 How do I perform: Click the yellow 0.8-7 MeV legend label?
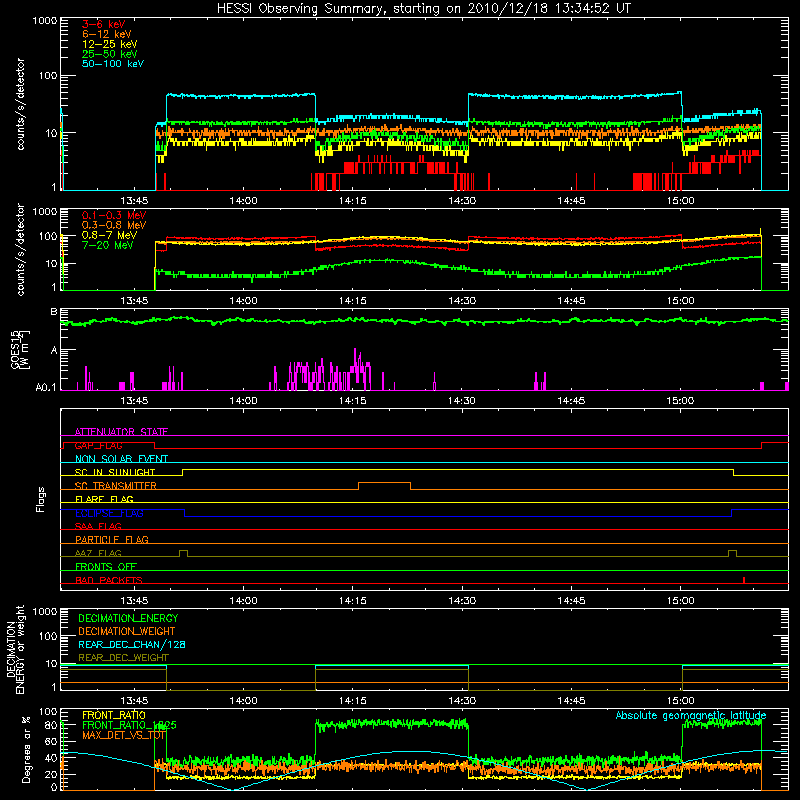pyautogui.click(x=109, y=235)
